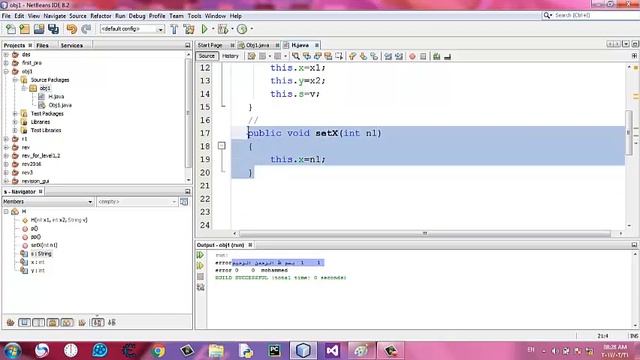Screen dimensions: 640x360
Task: Open Visual Studio from the taskbar
Action: (x=333, y=351)
